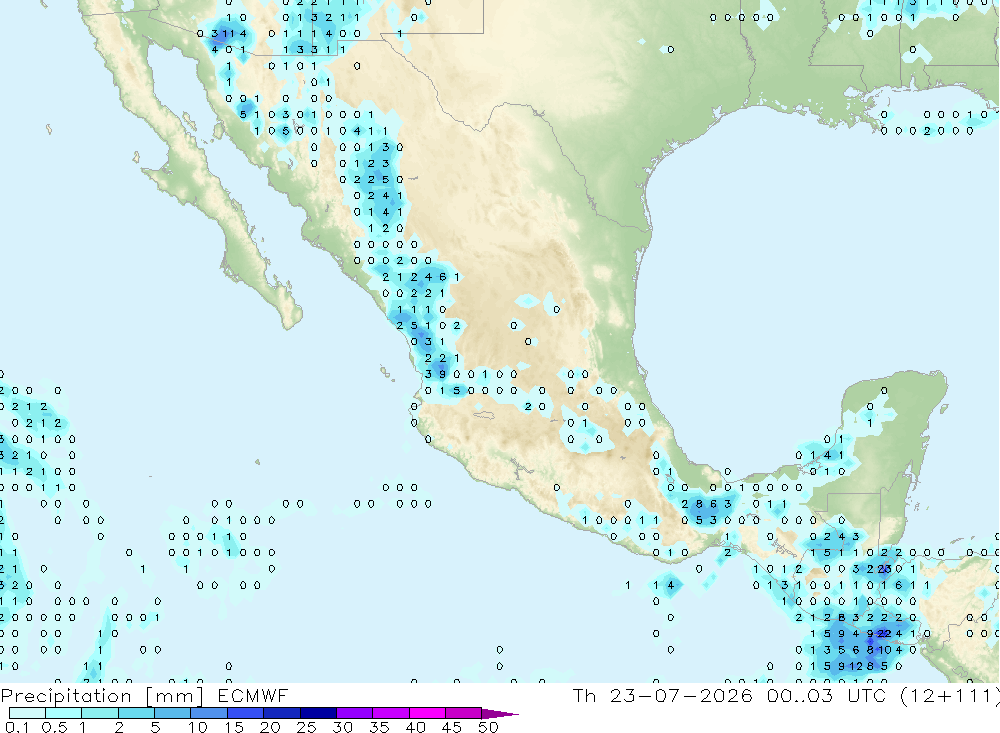Screen dimensions: 1000x733
Task: Click the '23' precipitation value near Guatemala
Action: (884, 568)
